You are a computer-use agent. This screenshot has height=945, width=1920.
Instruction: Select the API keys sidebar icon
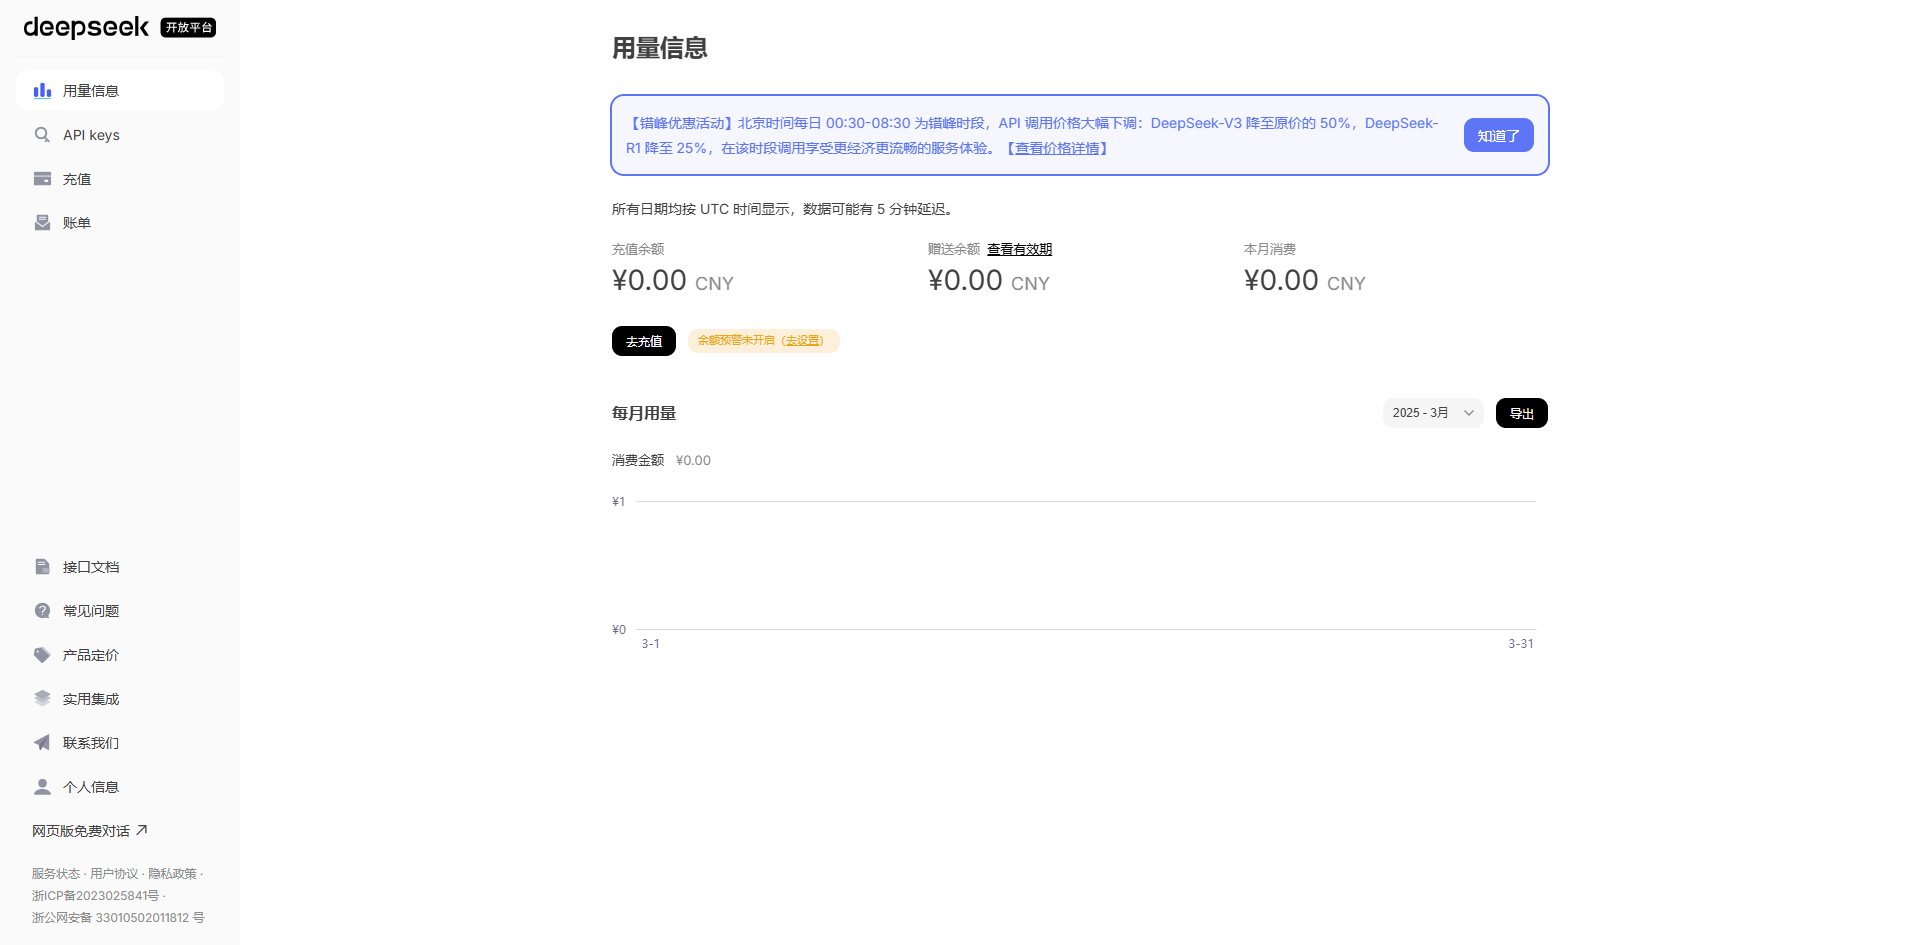tap(42, 134)
